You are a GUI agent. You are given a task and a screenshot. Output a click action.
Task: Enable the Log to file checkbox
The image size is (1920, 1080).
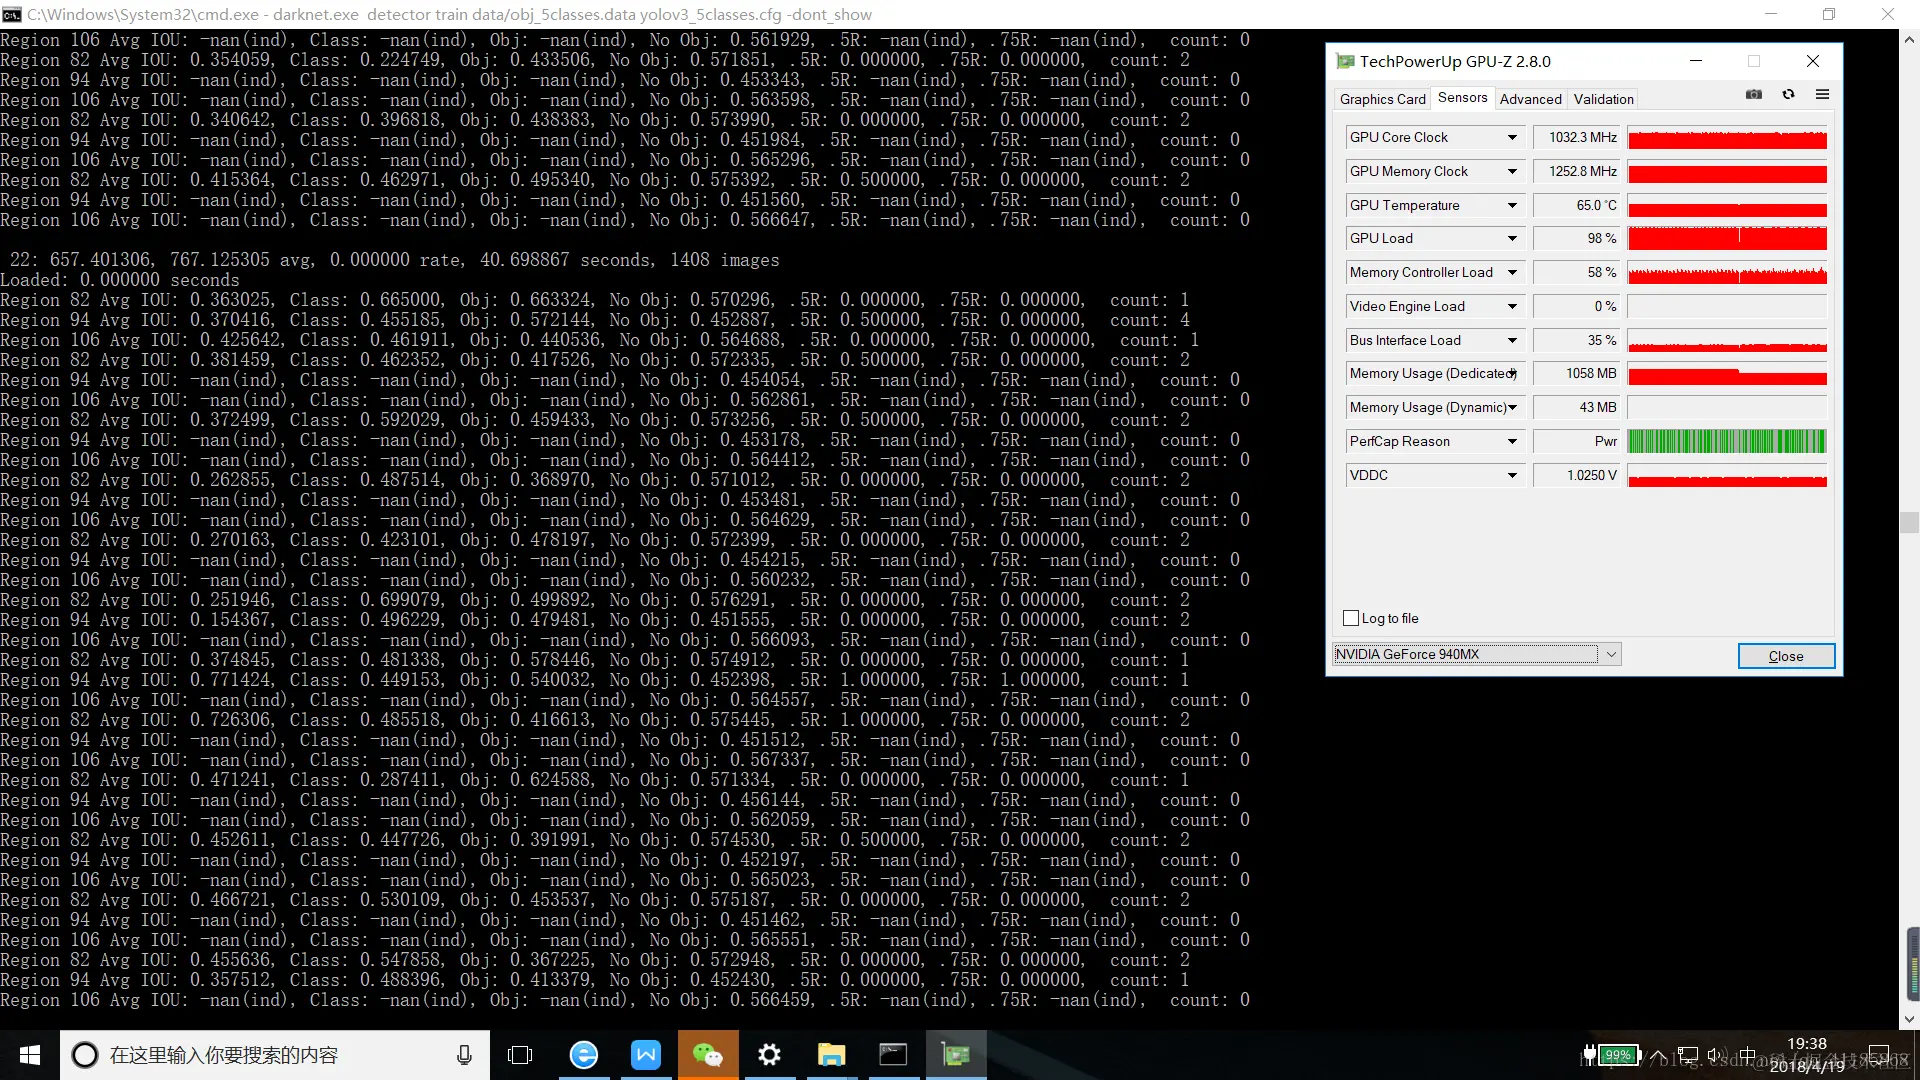(x=1351, y=618)
